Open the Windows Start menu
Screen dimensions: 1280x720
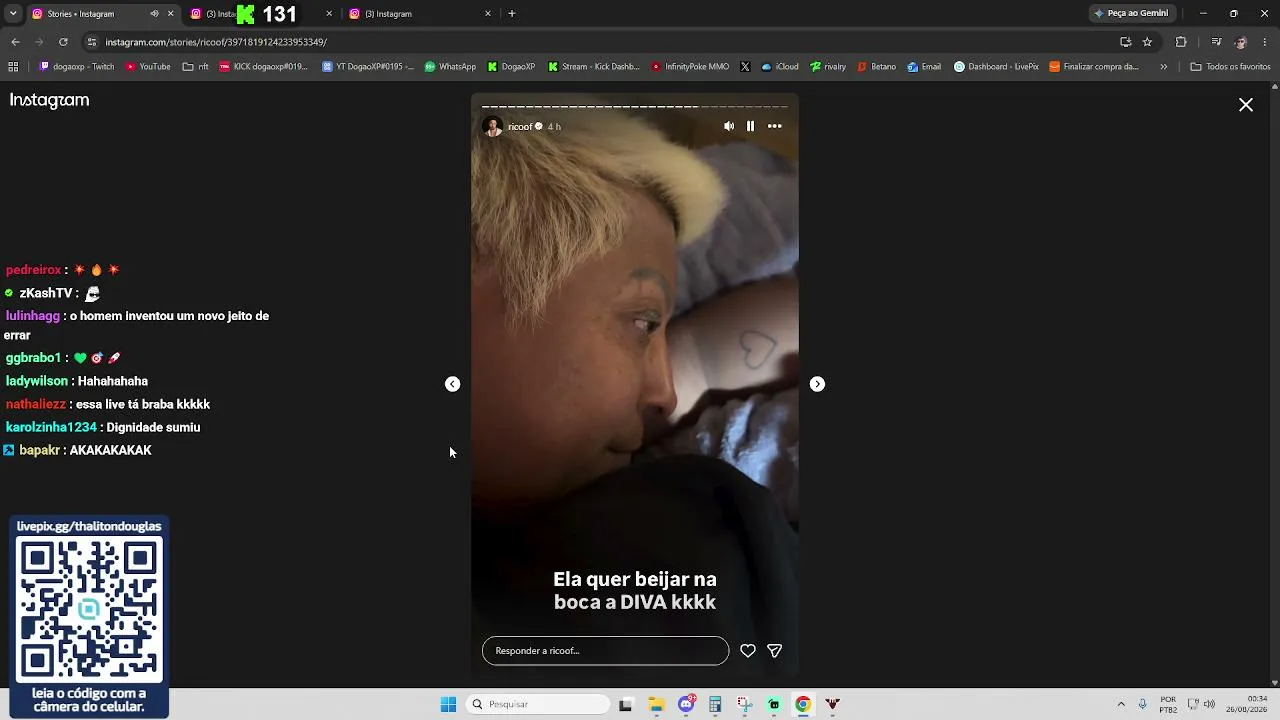tap(448, 704)
